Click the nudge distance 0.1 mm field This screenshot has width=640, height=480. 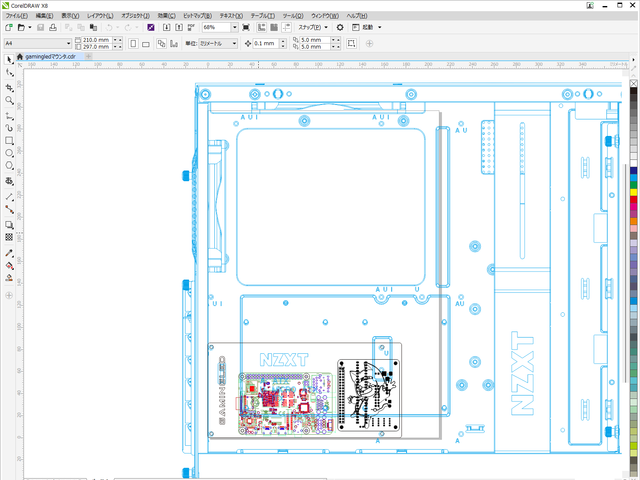tap(268, 43)
